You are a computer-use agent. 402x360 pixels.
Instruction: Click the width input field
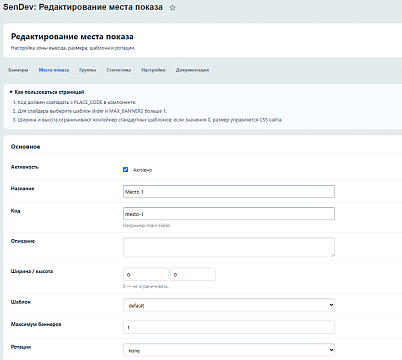pos(146,275)
